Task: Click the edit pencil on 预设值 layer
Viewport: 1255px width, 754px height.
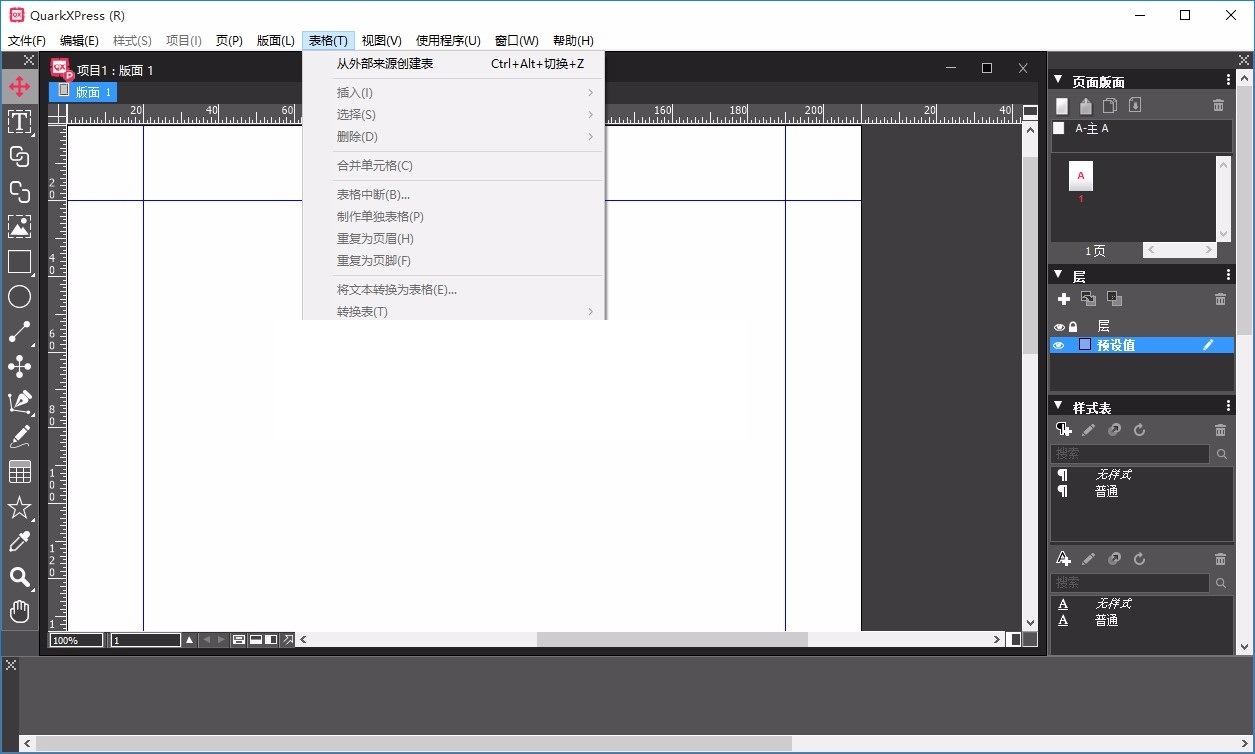Action: point(1208,345)
